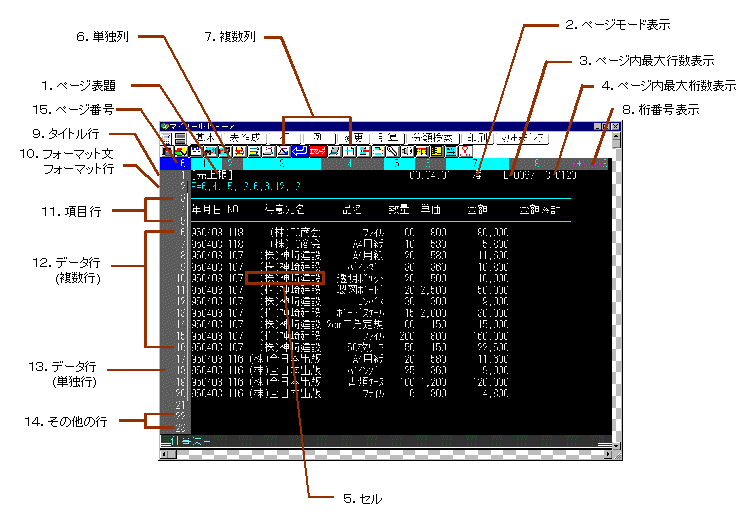Viewport: 752px width, 520px height.
Task: Click the horizontal scrollbar right arrow
Action: tap(608, 454)
